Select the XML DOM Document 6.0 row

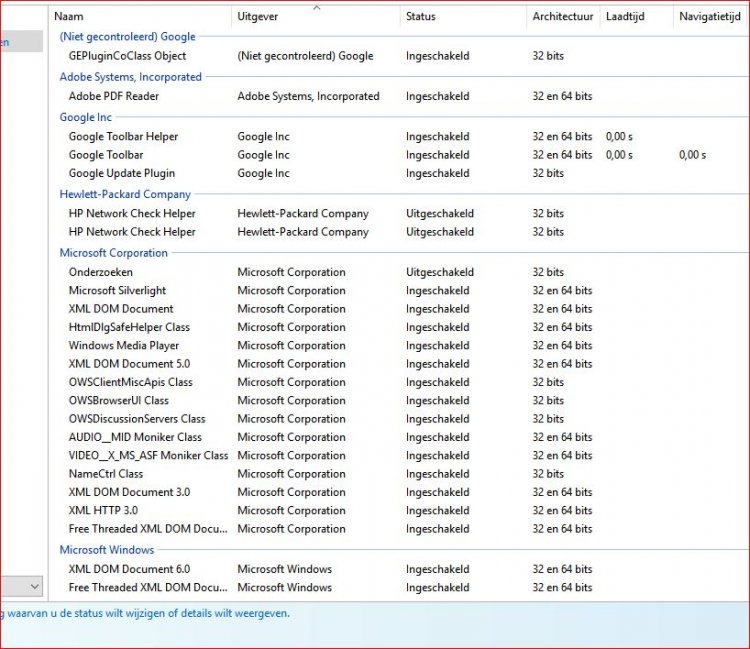(129, 569)
